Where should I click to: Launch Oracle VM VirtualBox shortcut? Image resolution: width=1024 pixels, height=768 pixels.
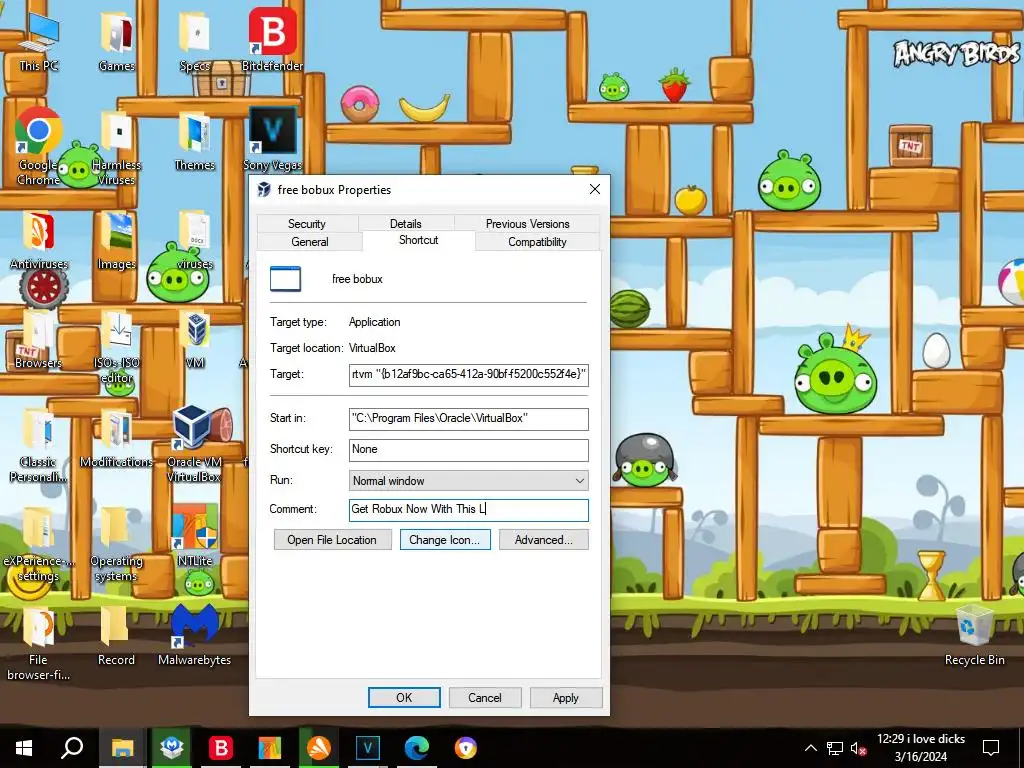(x=195, y=444)
